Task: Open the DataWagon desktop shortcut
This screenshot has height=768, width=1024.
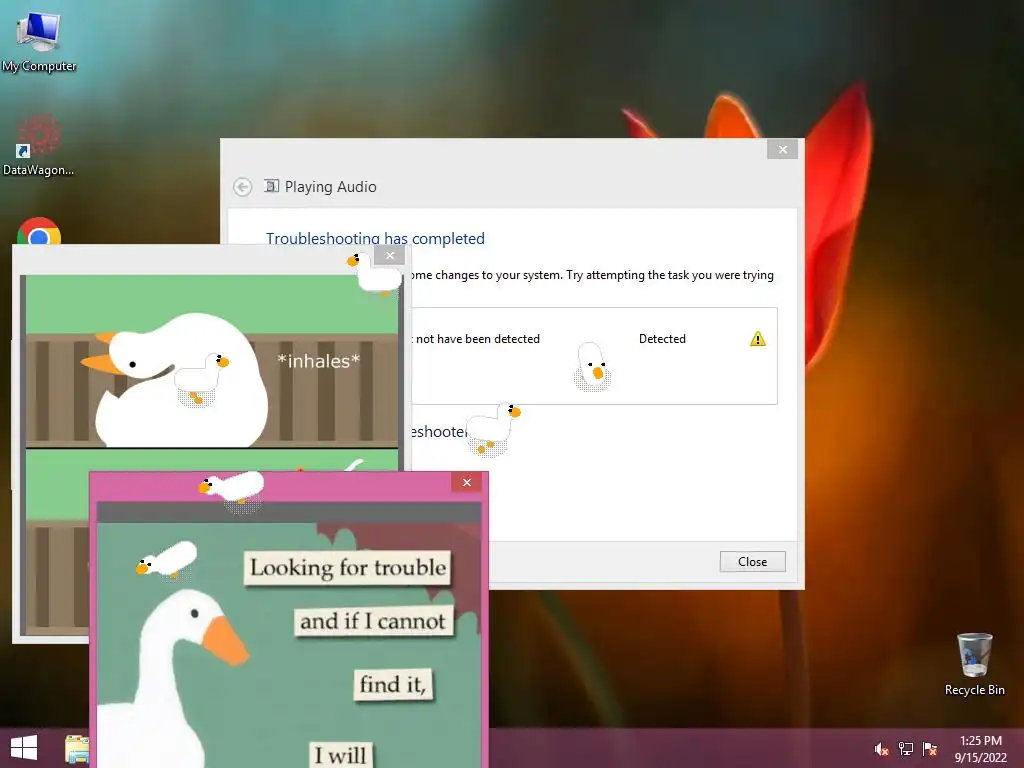Action: (x=38, y=145)
